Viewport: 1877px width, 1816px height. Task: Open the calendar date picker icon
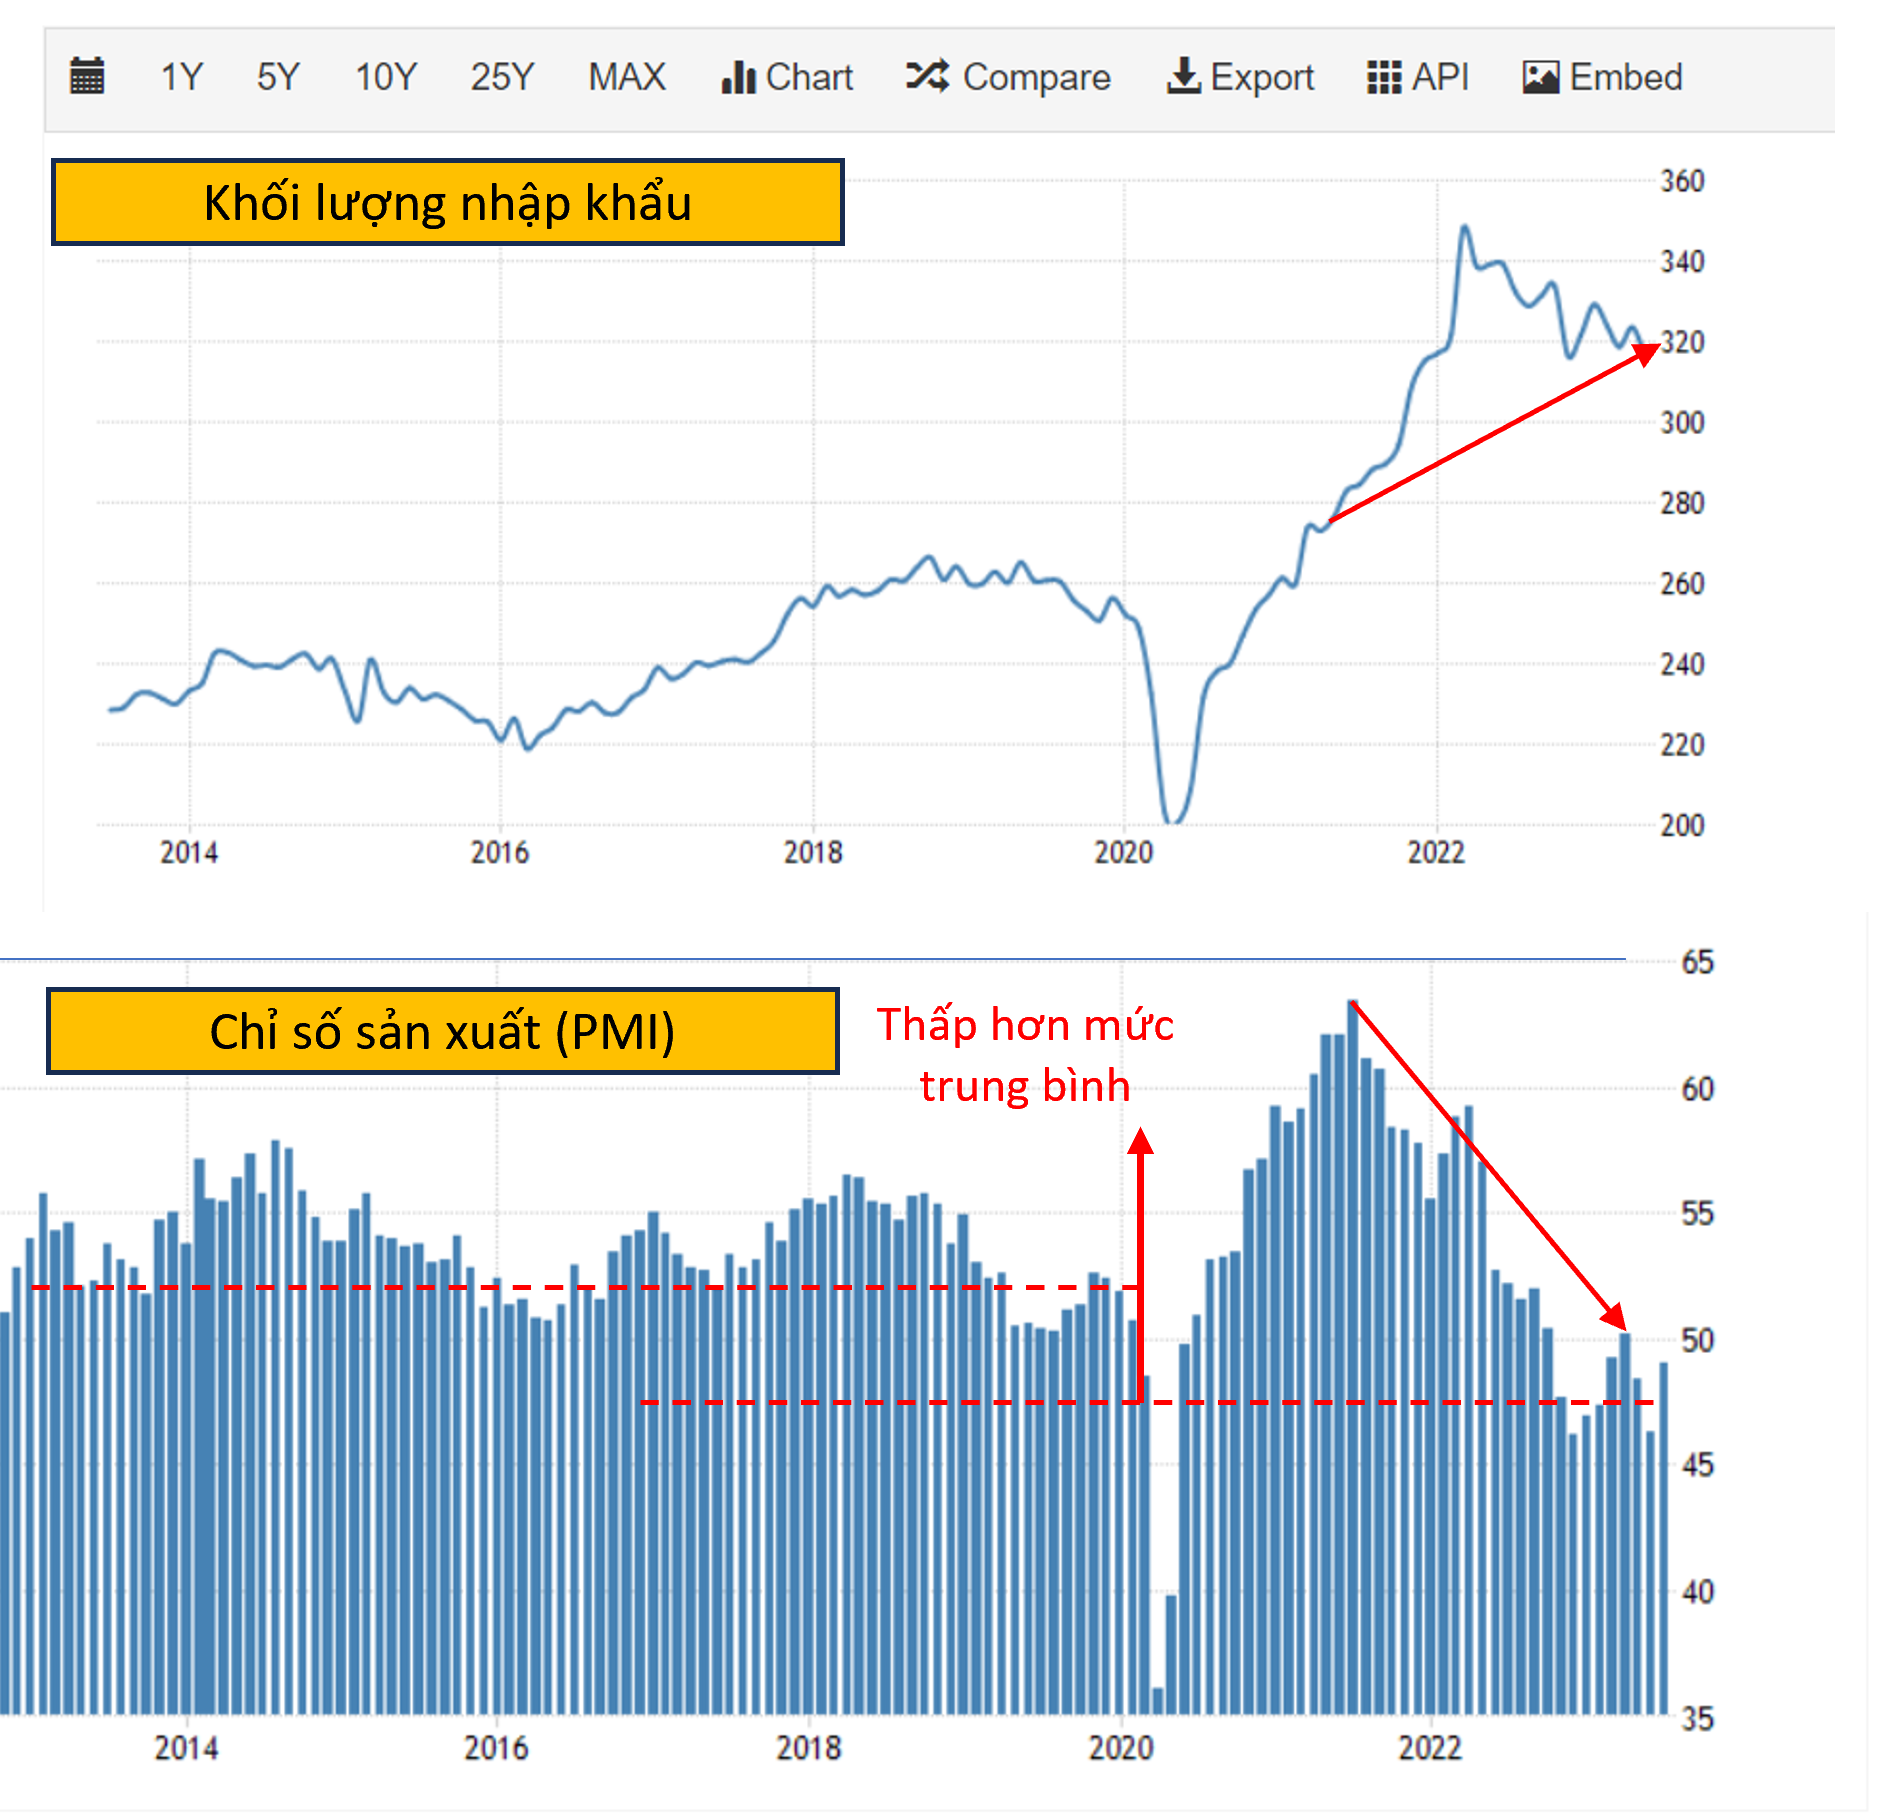[x=87, y=77]
